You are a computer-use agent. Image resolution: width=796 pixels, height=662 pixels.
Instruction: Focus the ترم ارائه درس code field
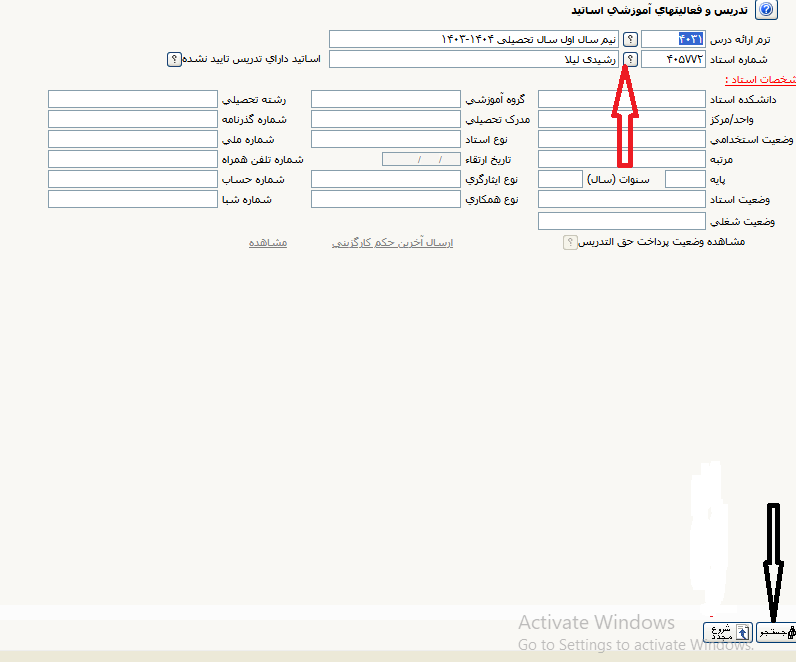pyautogui.click(x=672, y=39)
